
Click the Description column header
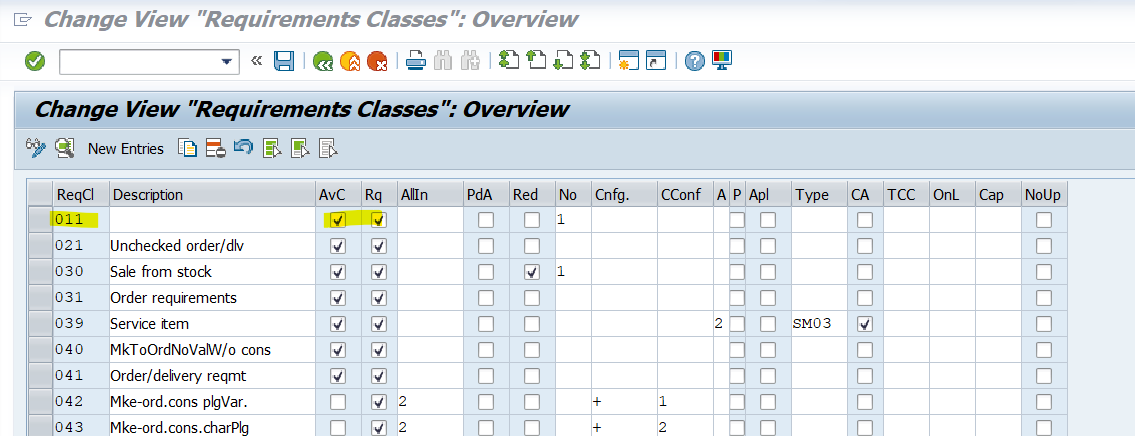pyautogui.click(x=212, y=194)
